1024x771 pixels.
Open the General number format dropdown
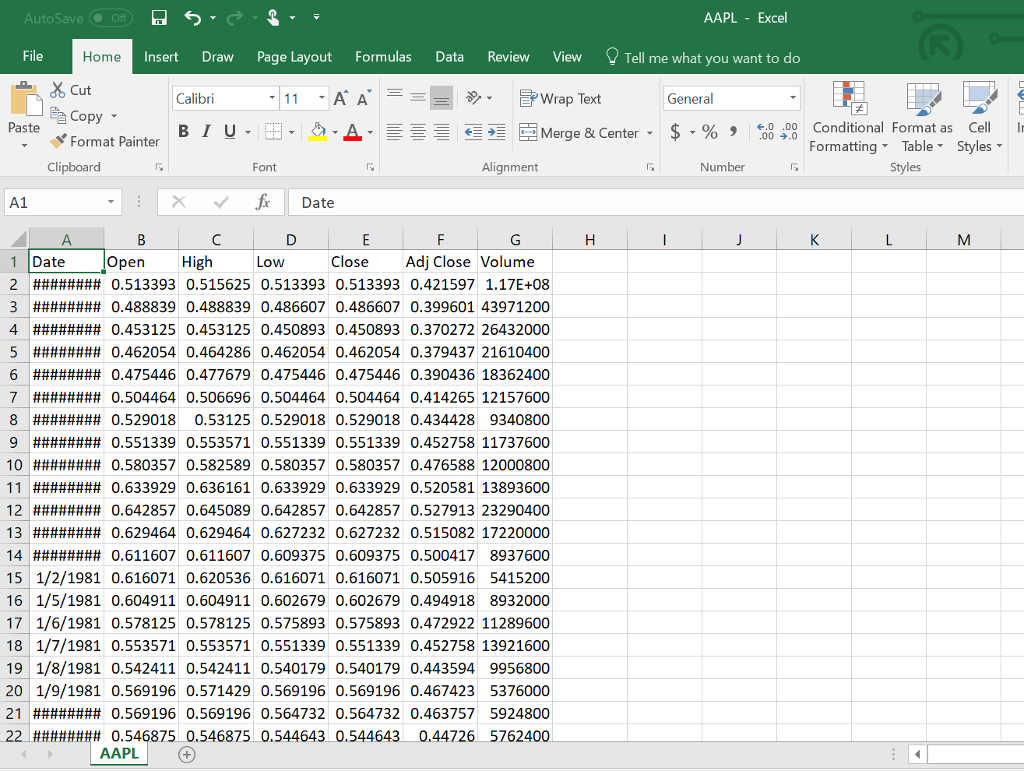pos(793,98)
